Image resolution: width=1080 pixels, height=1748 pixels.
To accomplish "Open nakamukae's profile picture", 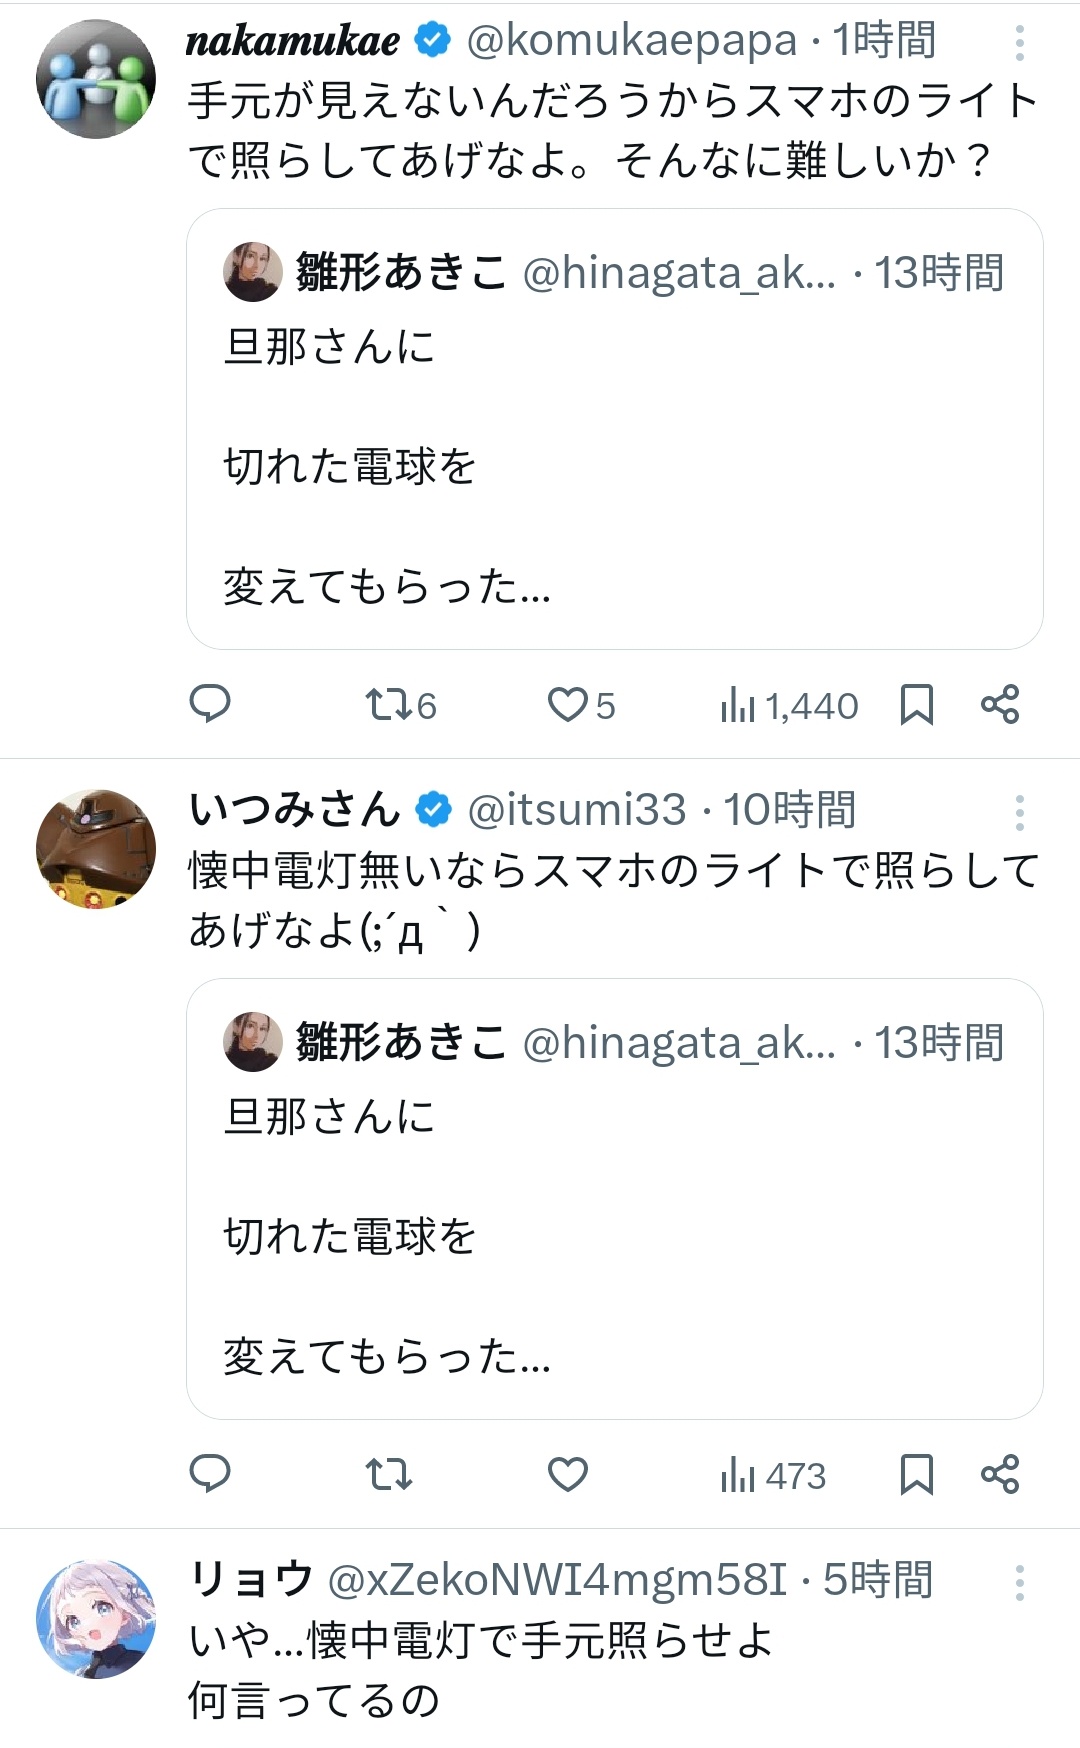I will click(96, 79).
